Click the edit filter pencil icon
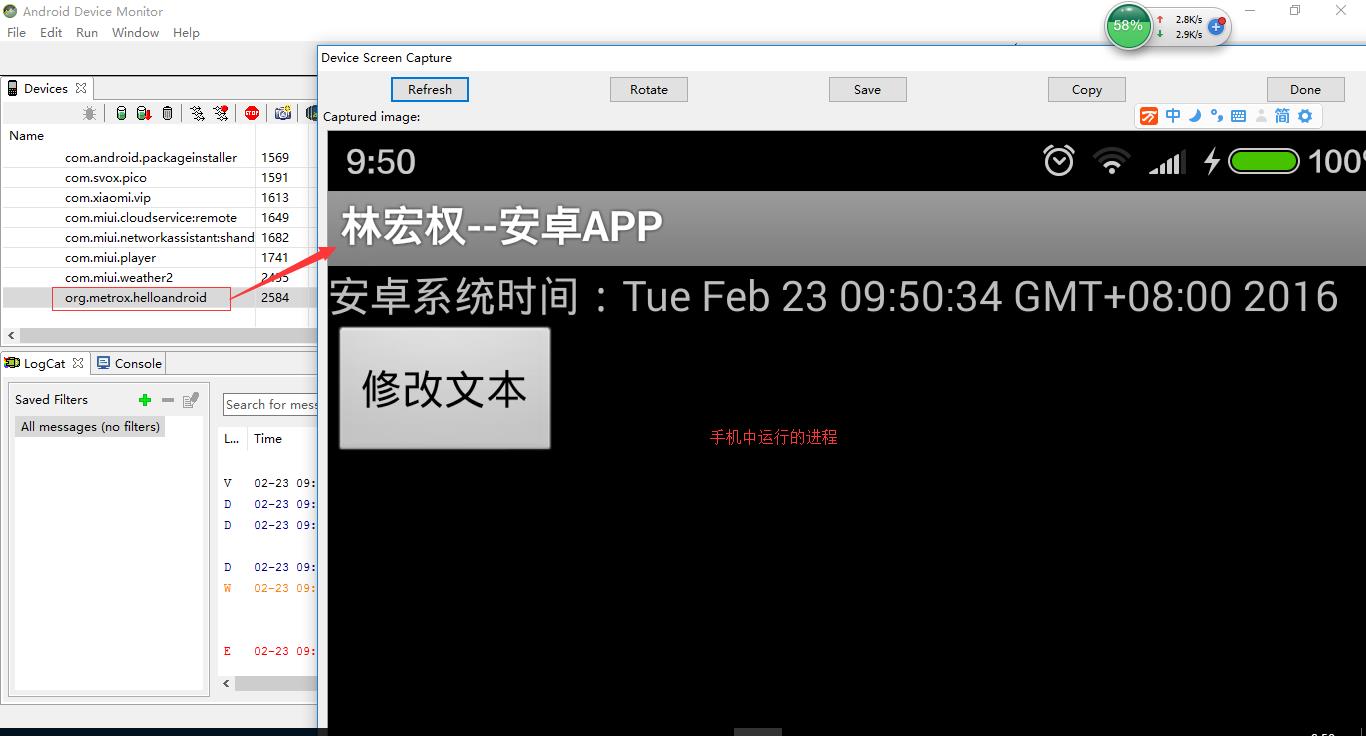 191,400
